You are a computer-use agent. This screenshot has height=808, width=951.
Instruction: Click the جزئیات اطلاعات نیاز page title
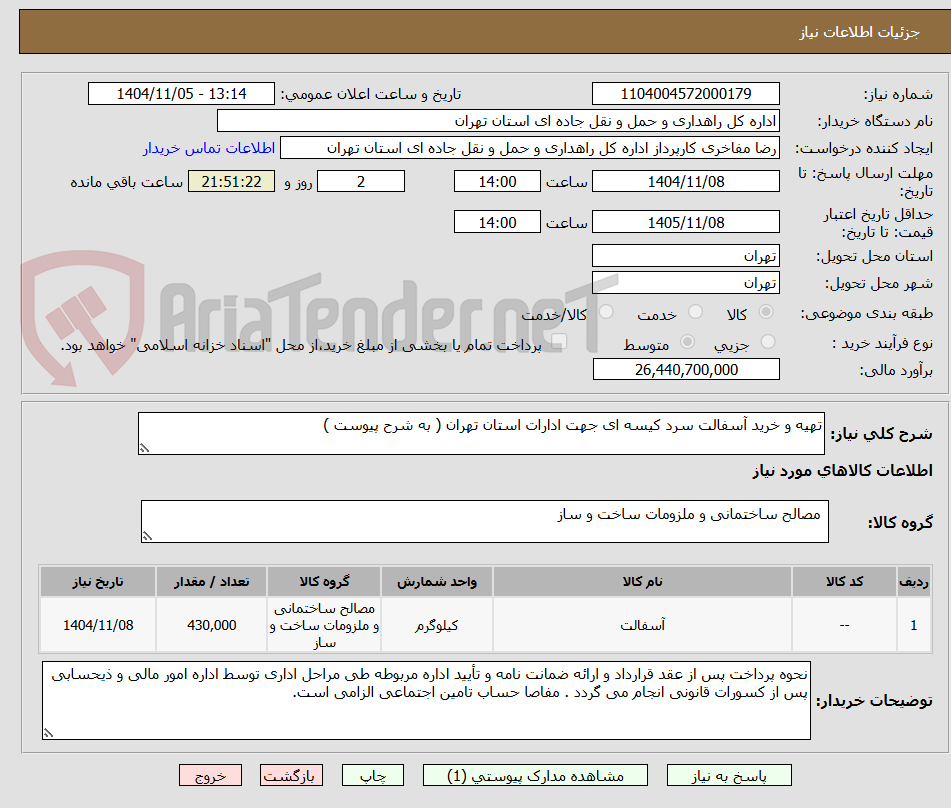point(859,32)
